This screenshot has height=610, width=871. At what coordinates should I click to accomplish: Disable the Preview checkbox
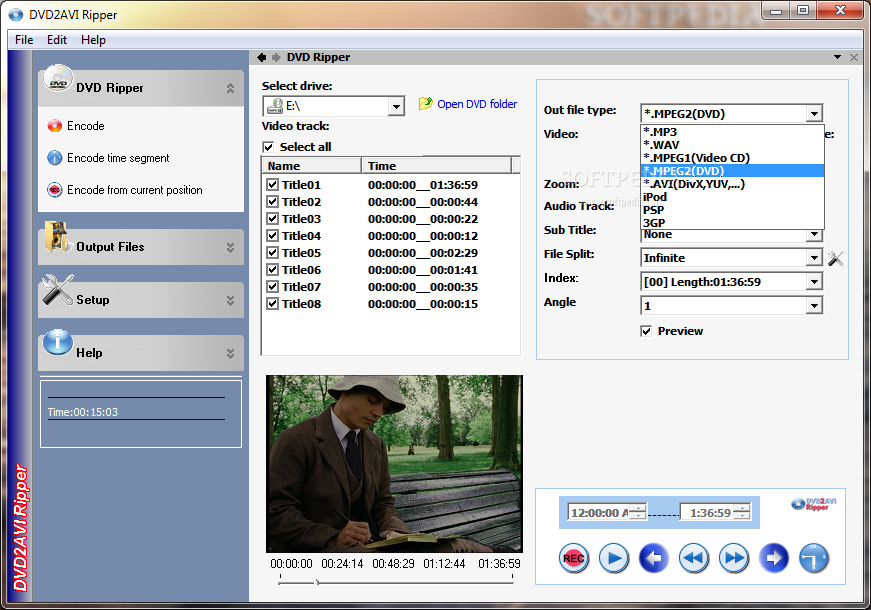pos(646,331)
